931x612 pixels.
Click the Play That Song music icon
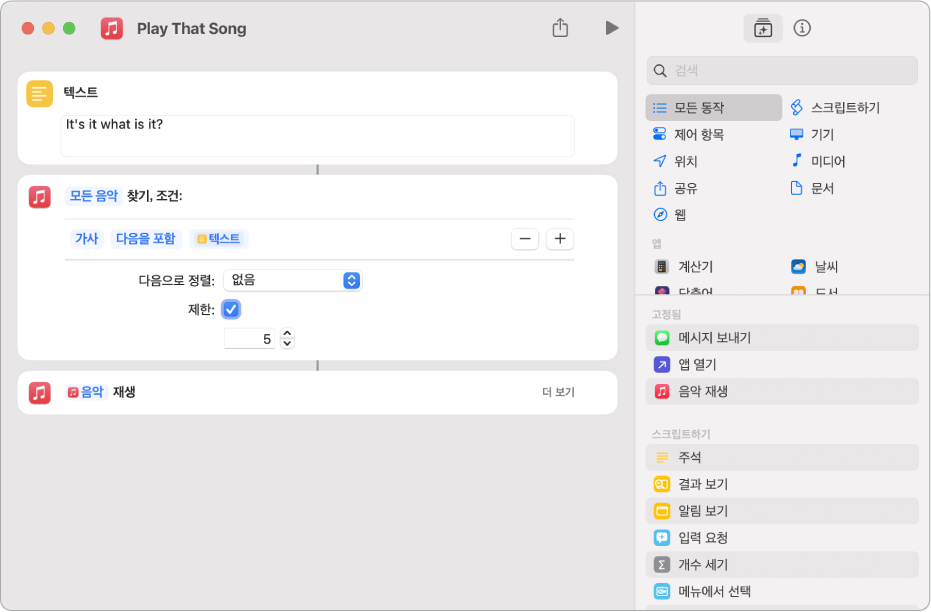[x=112, y=28]
